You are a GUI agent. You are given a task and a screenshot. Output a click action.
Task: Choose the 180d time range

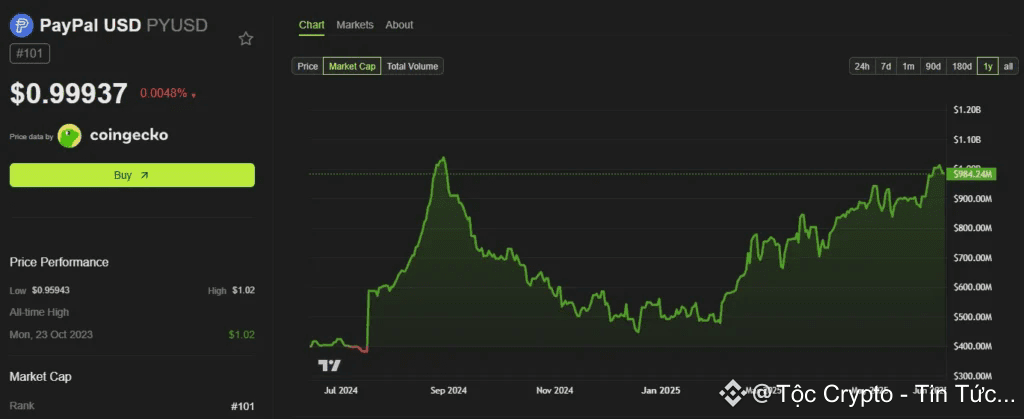point(961,66)
